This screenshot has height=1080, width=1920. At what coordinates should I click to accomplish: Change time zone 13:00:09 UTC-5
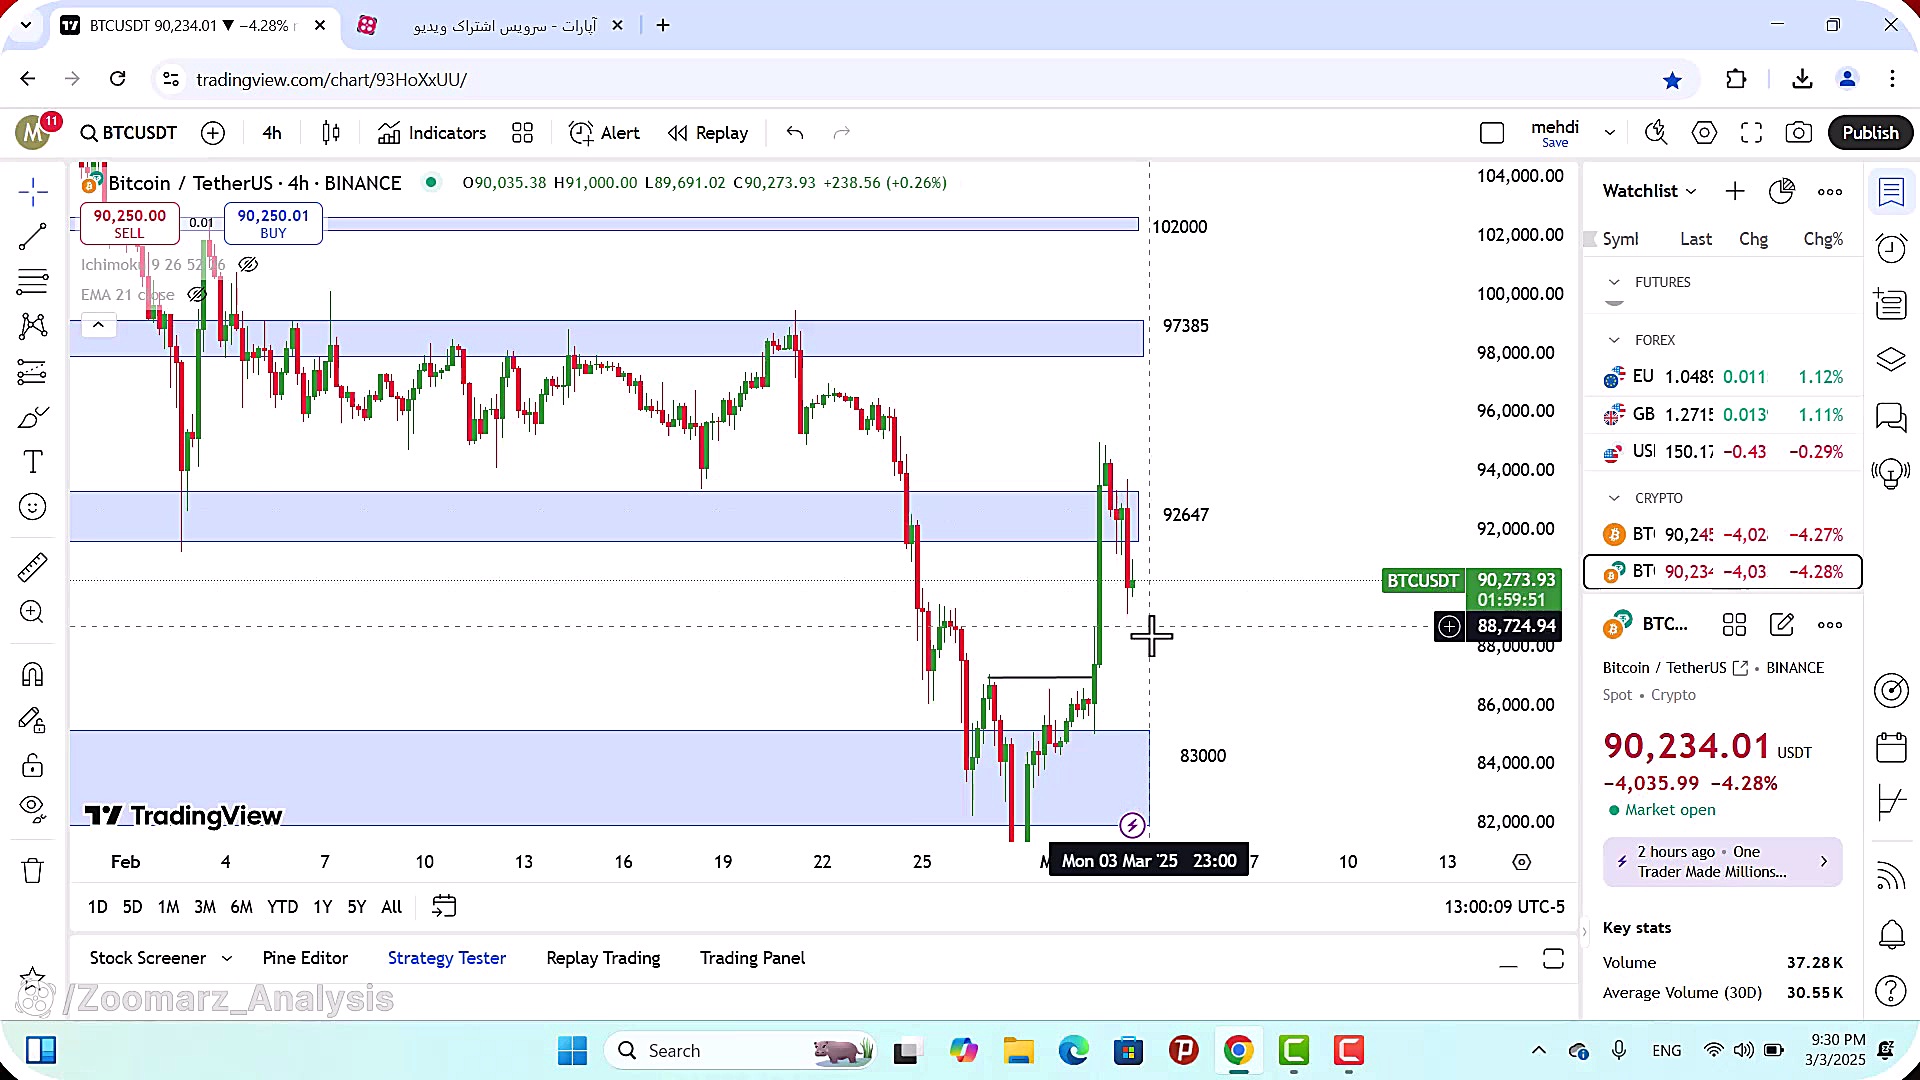1504,907
